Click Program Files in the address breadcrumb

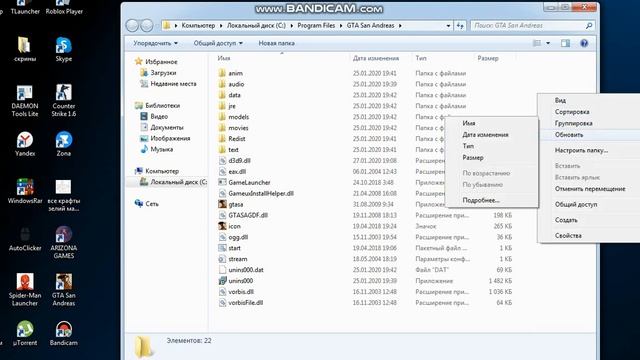(316, 26)
